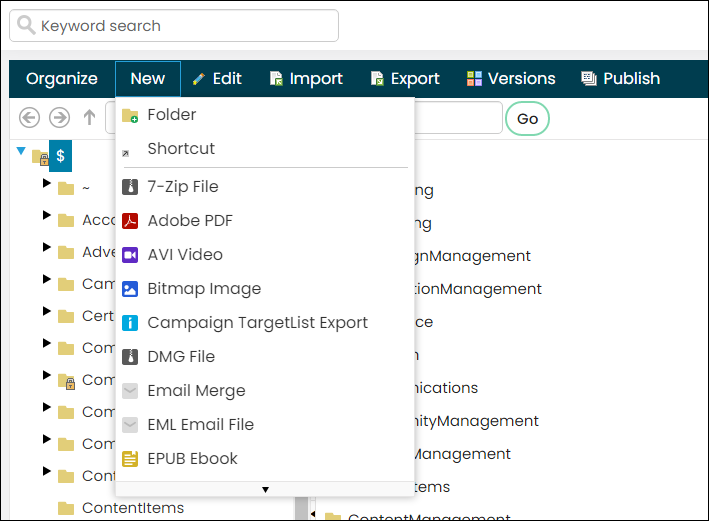709x521 pixels.
Task: Choose Bitmap Image from New menu
Action: tap(265, 289)
